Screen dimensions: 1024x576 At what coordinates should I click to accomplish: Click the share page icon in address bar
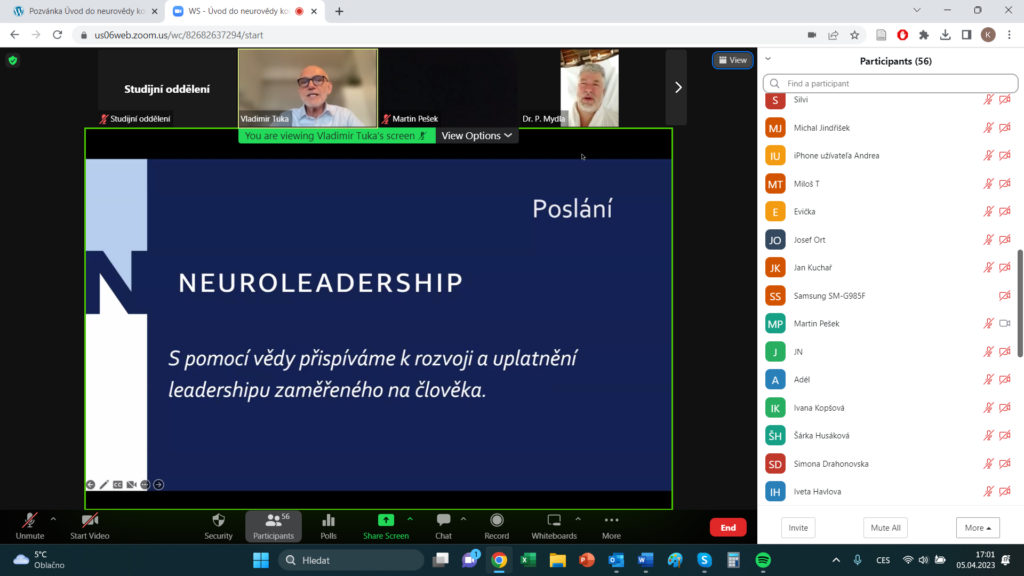833,35
